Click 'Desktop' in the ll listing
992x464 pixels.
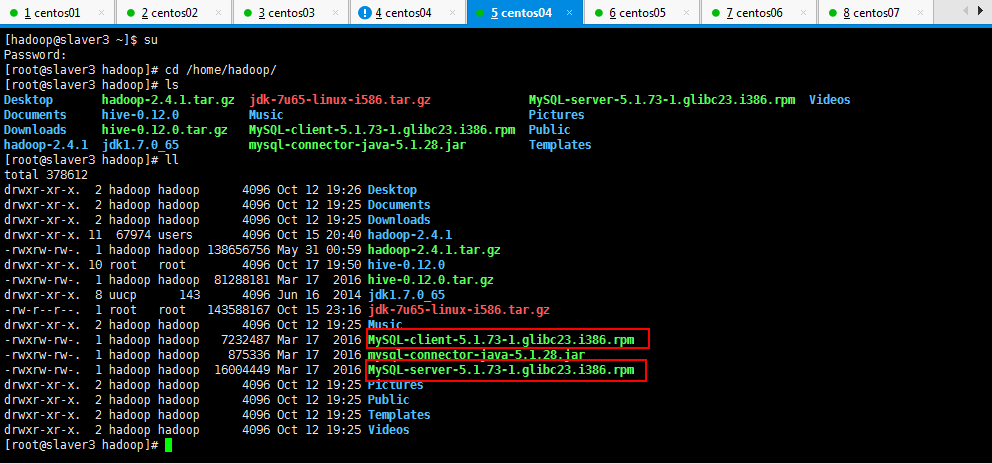(x=392, y=190)
